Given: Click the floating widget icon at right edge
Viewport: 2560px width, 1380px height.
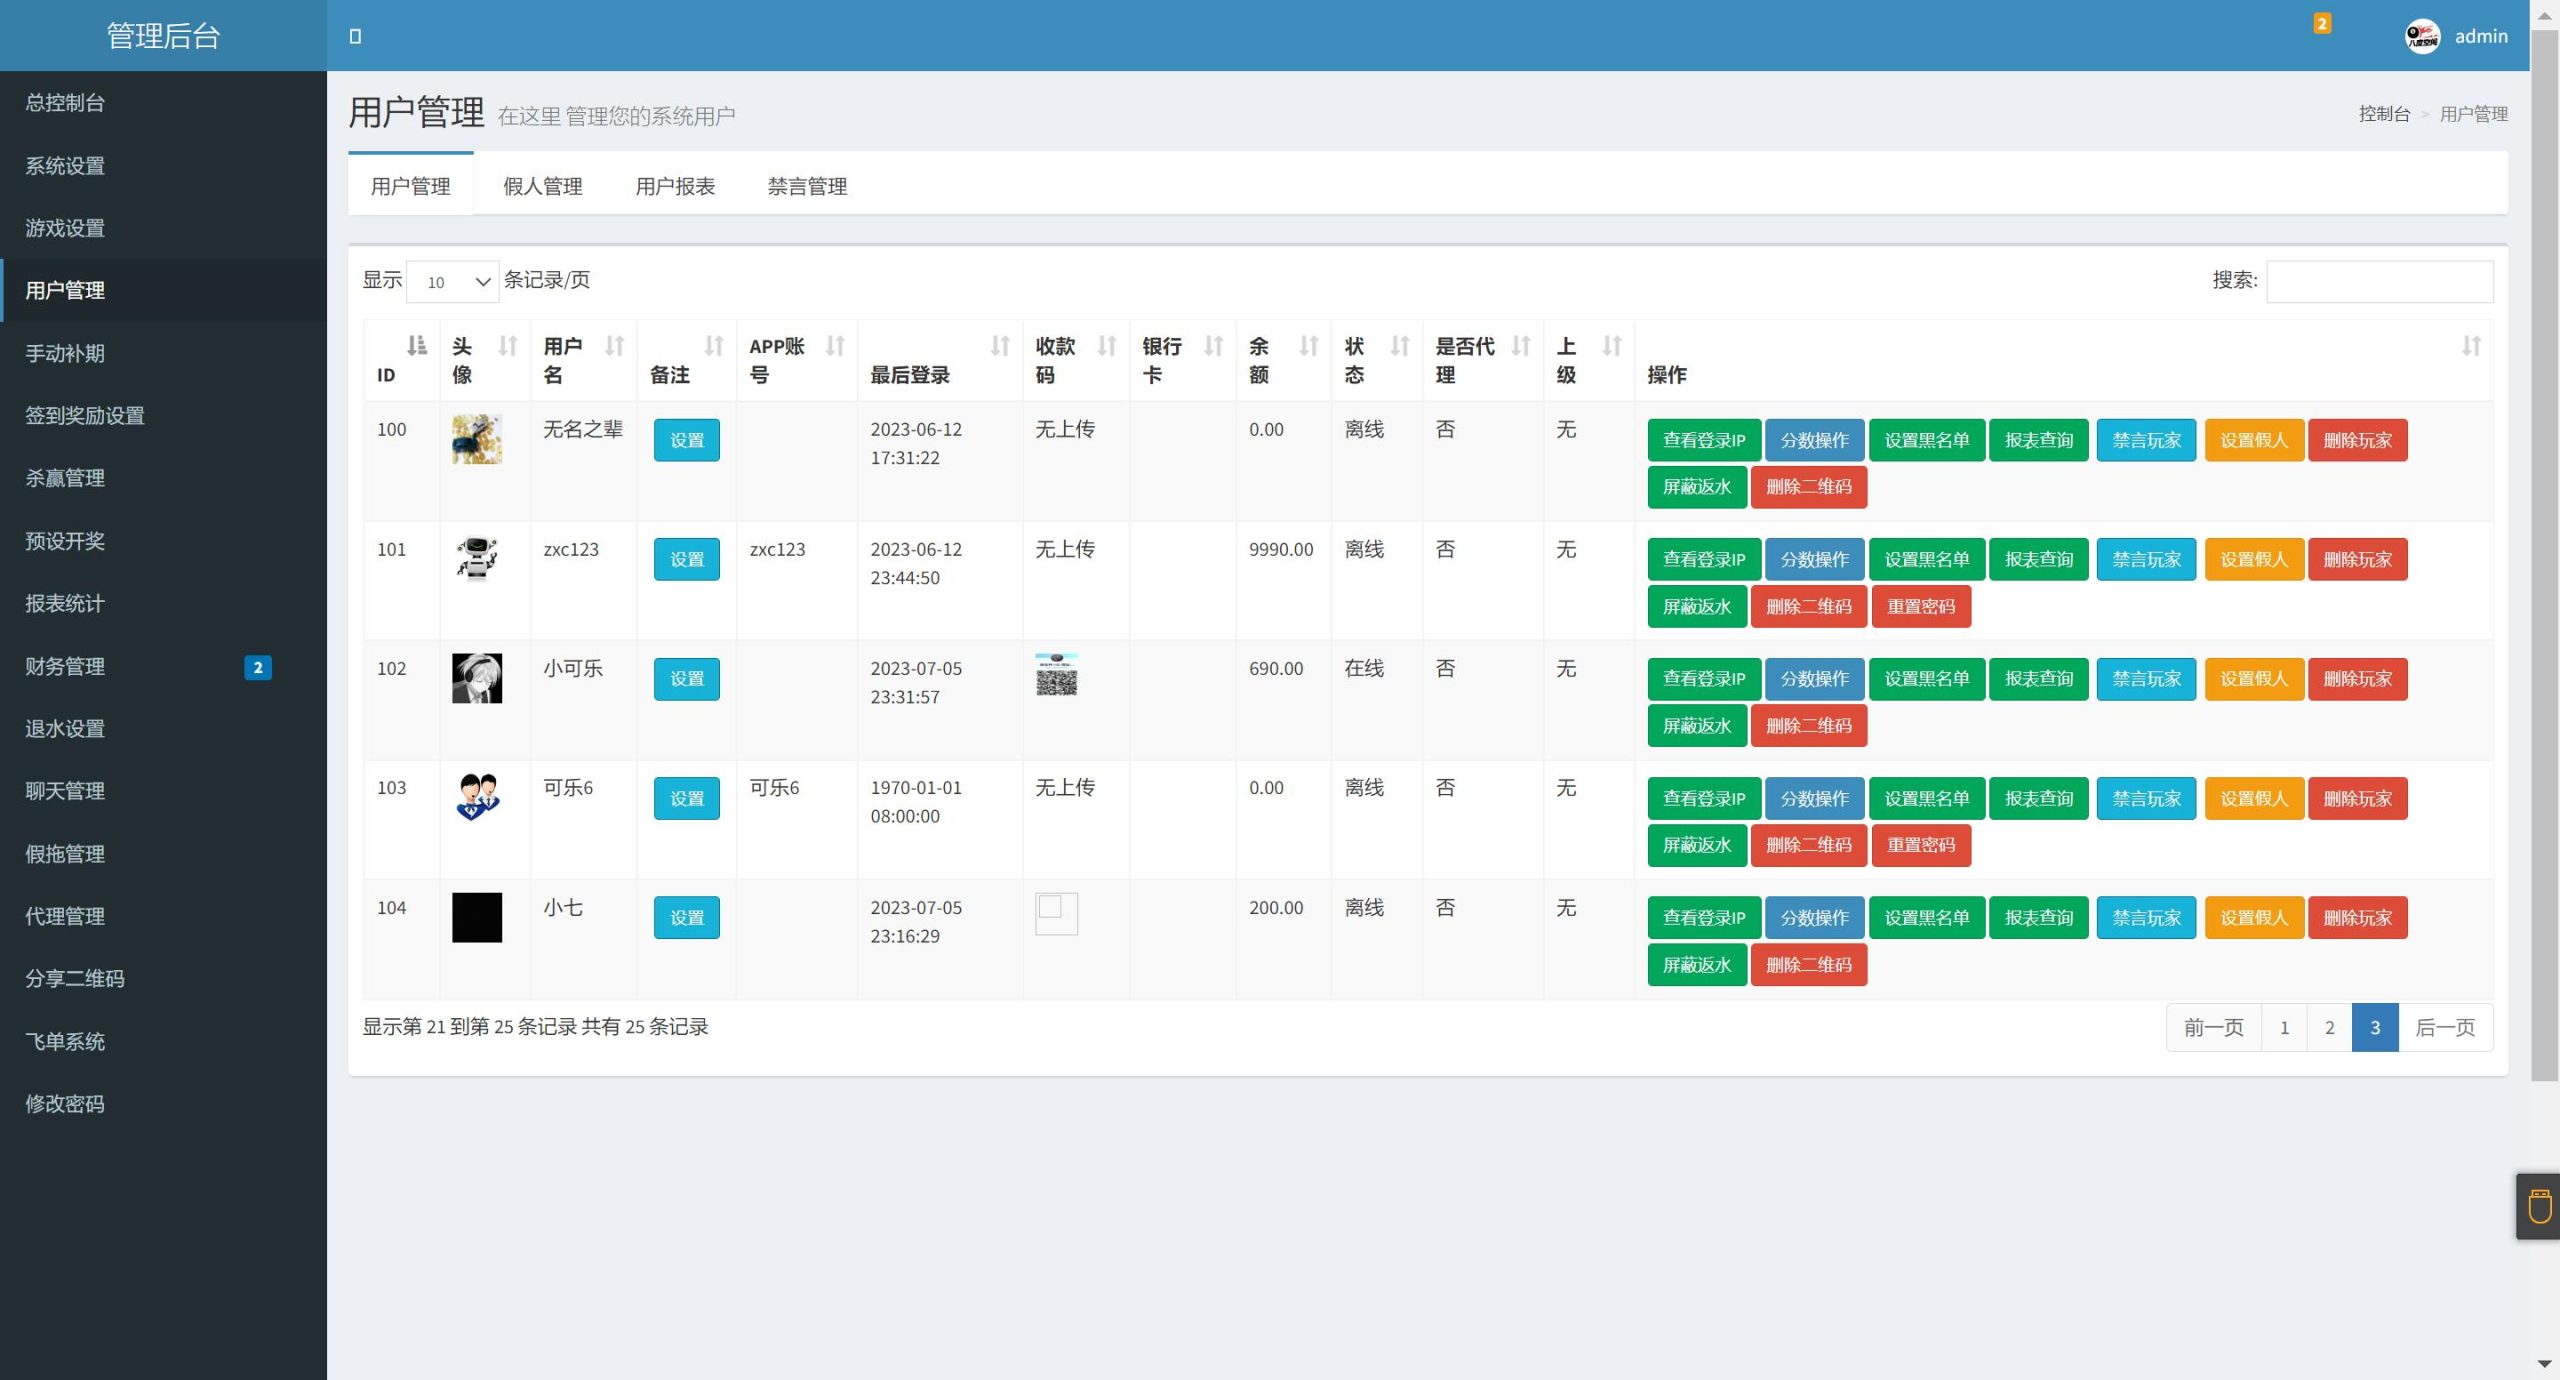Looking at the screenshot, I should 2539,1206.
